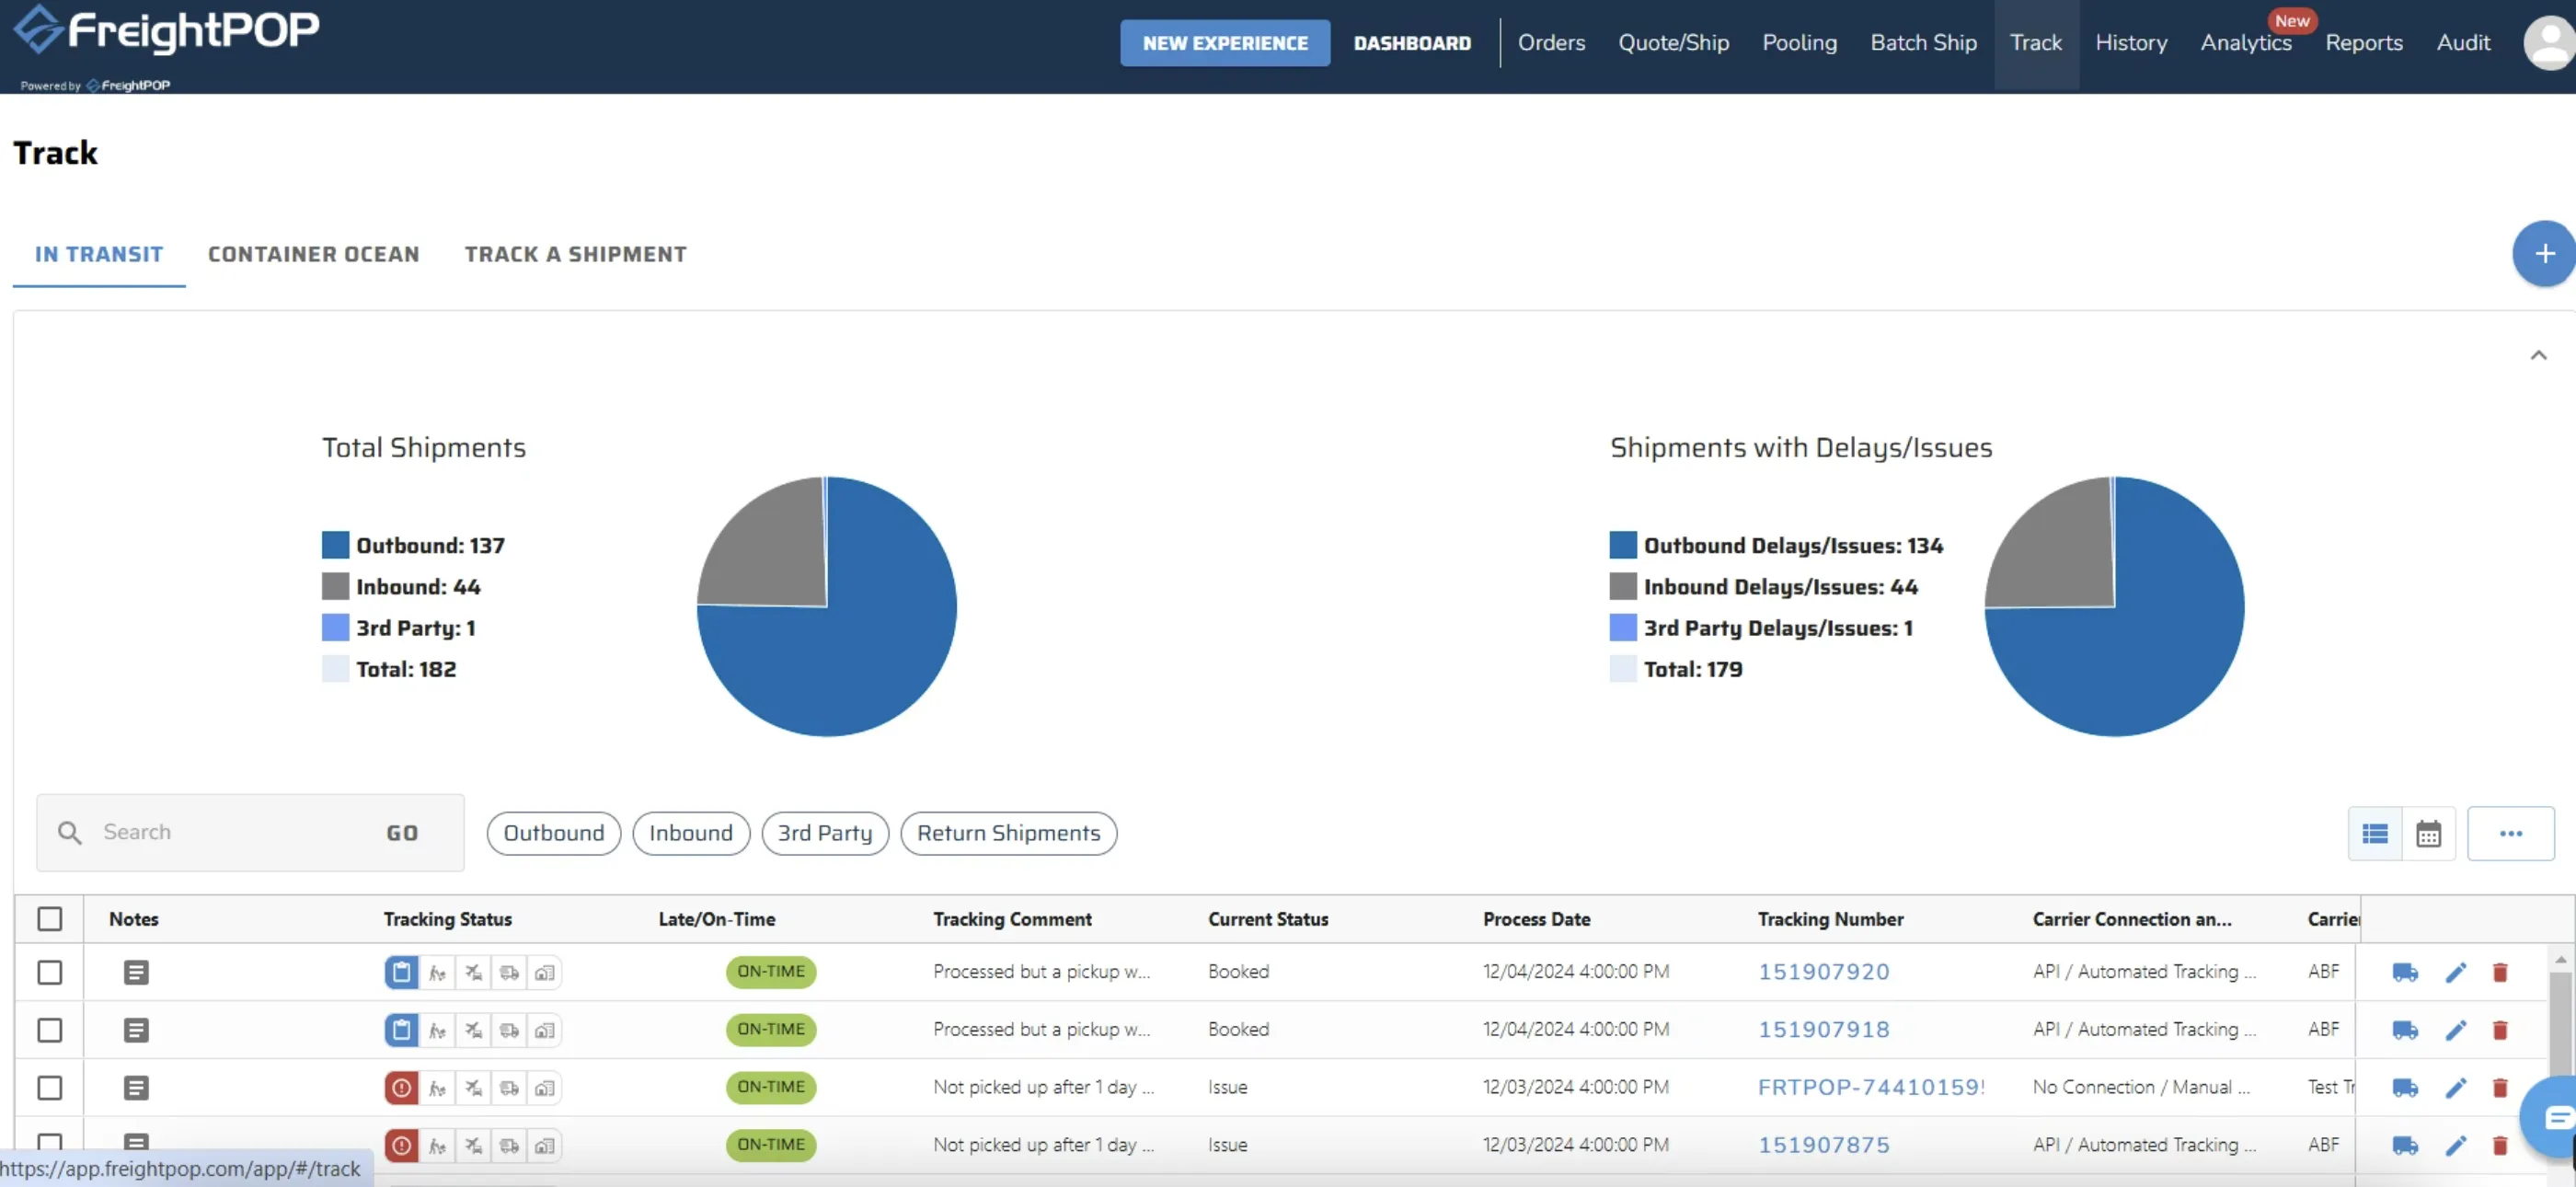Switch to calendar view icon
The width and height of the screenshot is (2576, 1187).
point(2429,833)
